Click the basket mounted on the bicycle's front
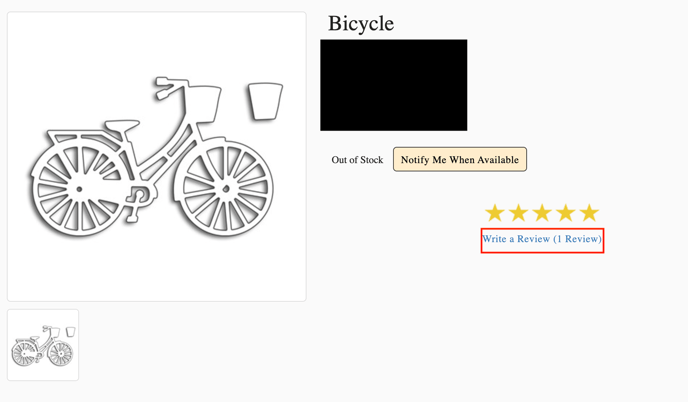Viewport: 688px width, 402px height. 201,104
